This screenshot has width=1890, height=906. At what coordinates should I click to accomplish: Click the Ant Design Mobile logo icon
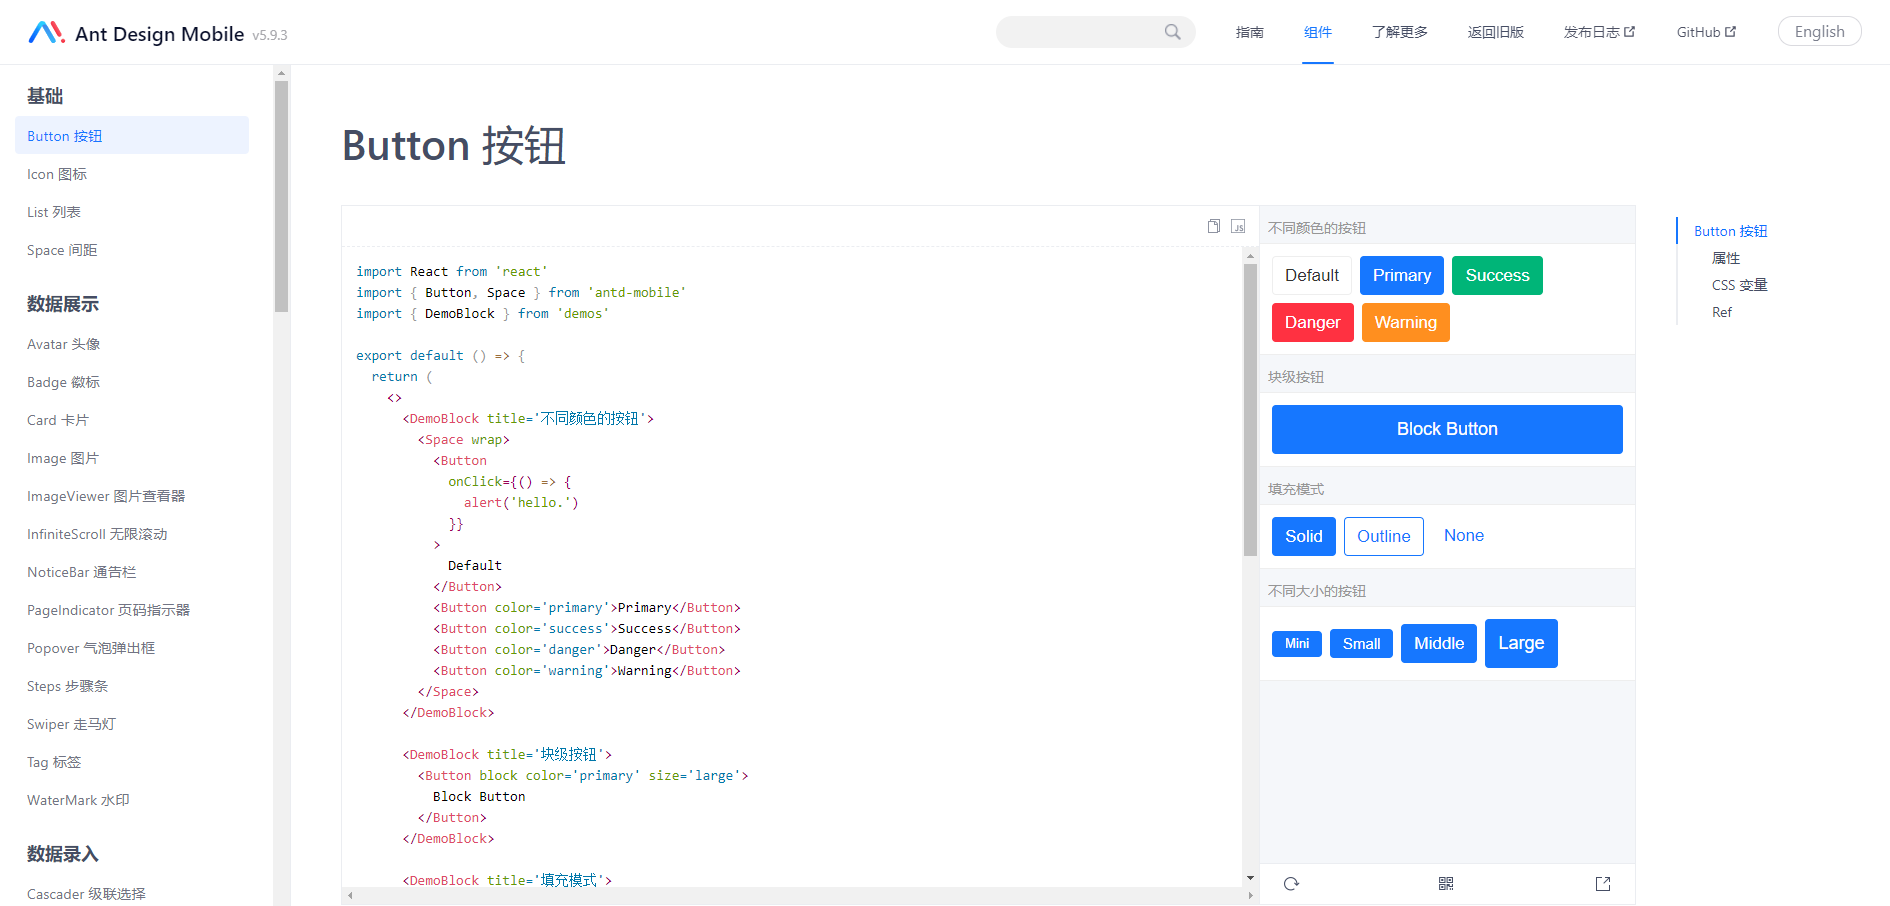point(46,33)
